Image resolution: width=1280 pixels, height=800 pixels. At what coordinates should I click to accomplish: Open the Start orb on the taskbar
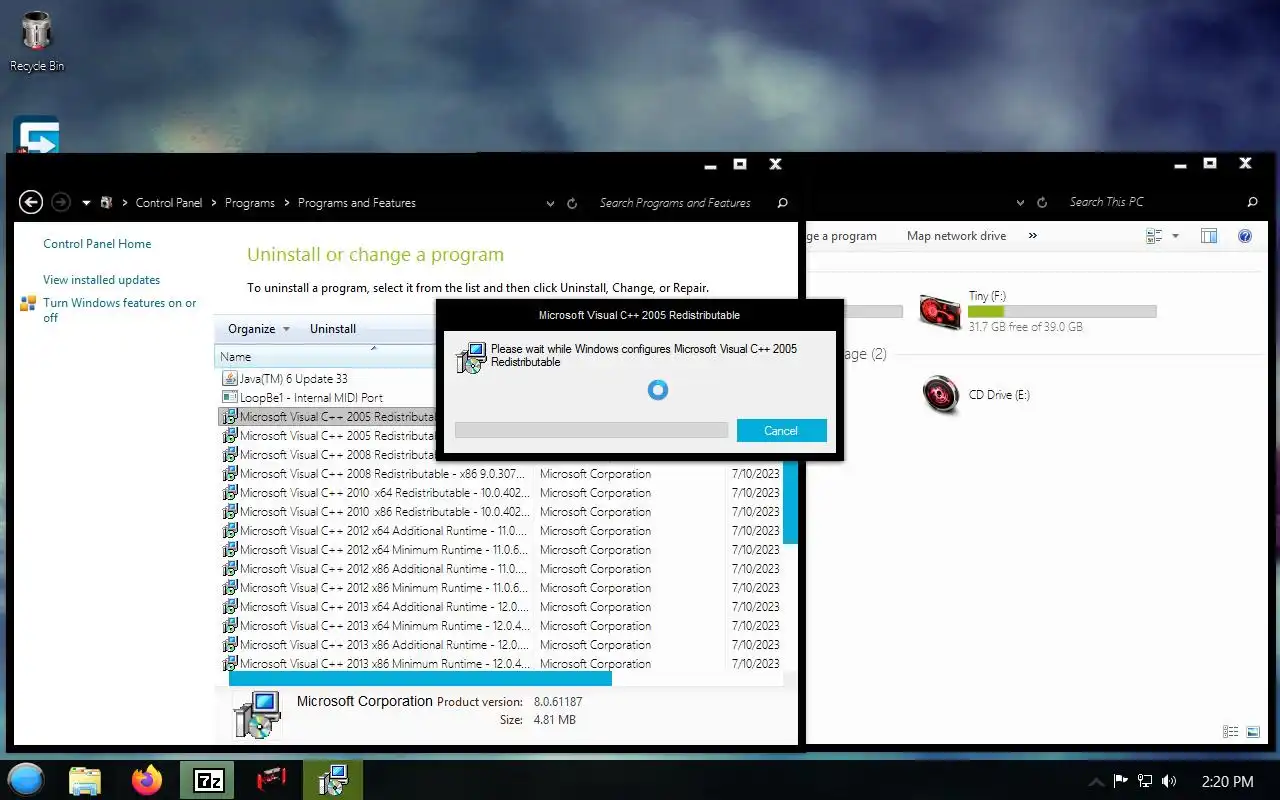click(x=26, y=780)
